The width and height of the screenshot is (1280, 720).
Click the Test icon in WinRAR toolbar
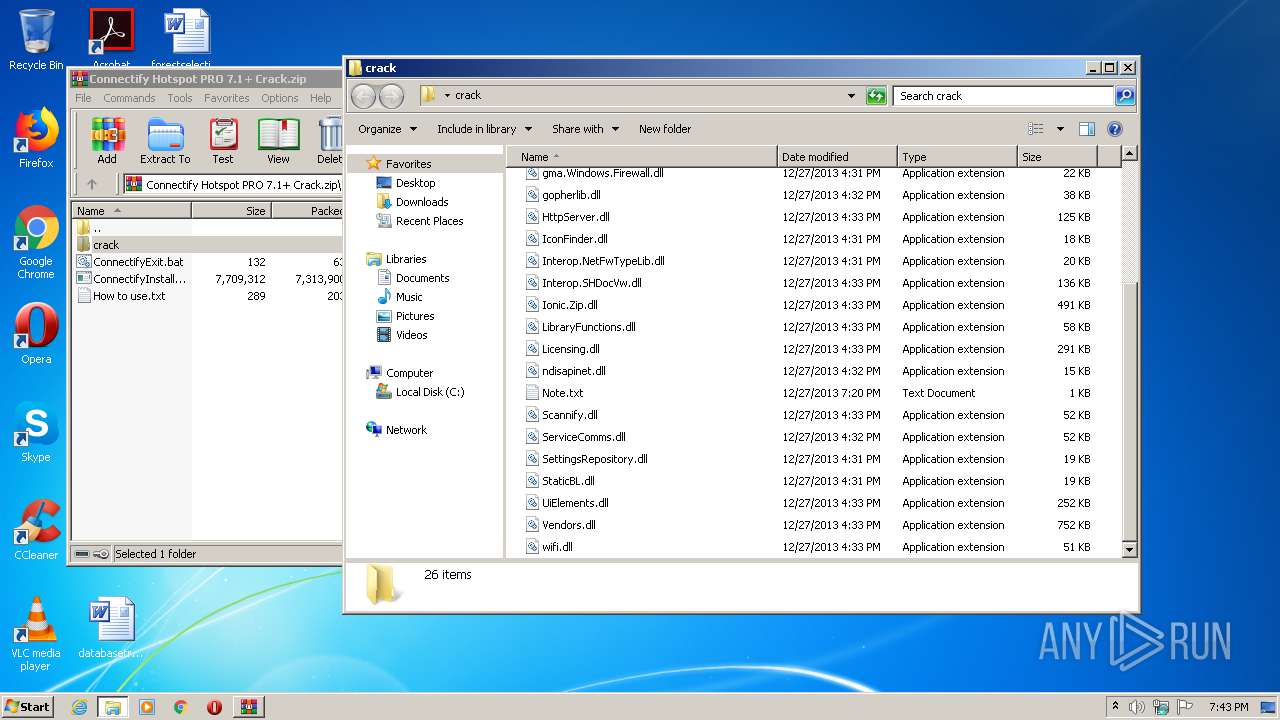[x=223, y=141]
